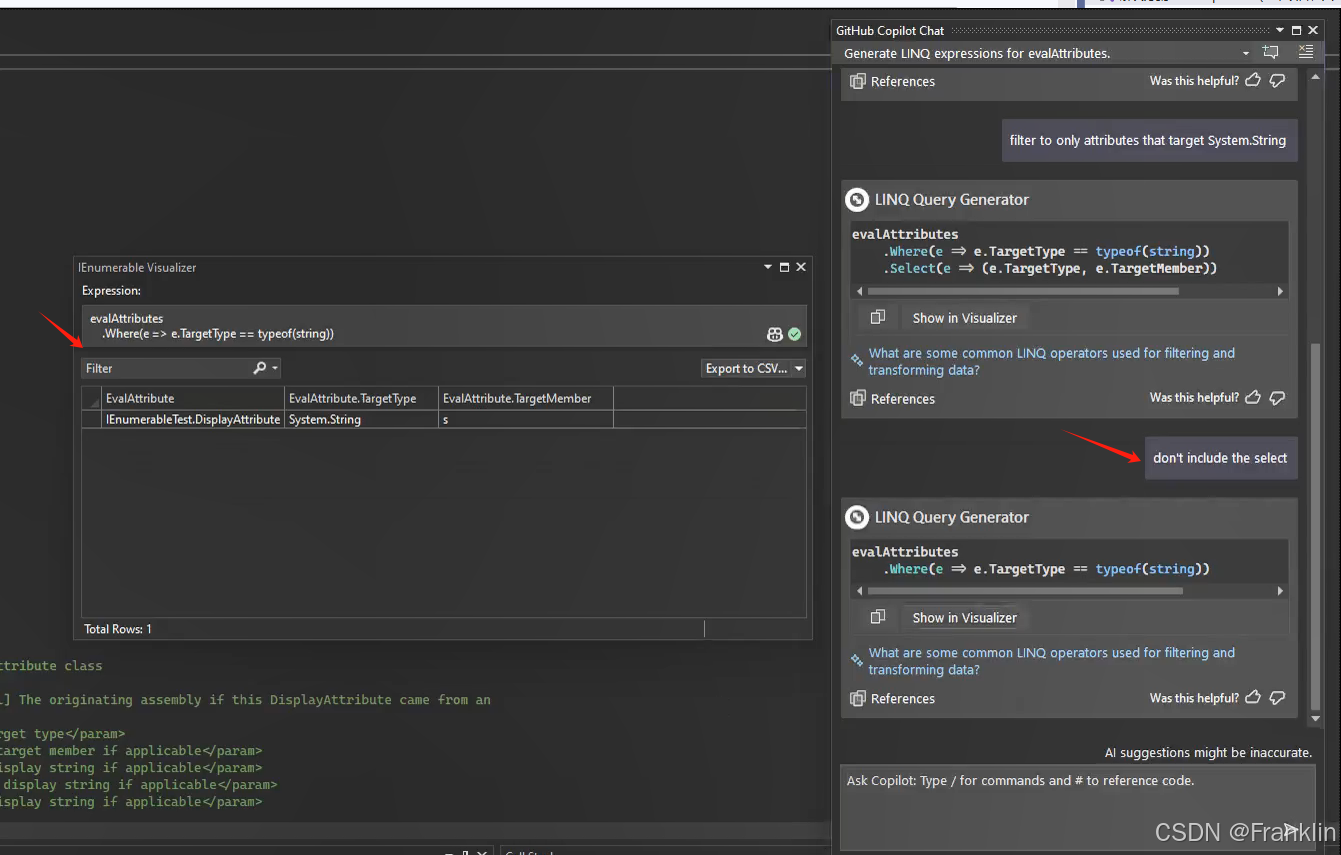1341x855 pixels.
Task: Select the 'don't include the select' message
Action: click(1220, 458)
